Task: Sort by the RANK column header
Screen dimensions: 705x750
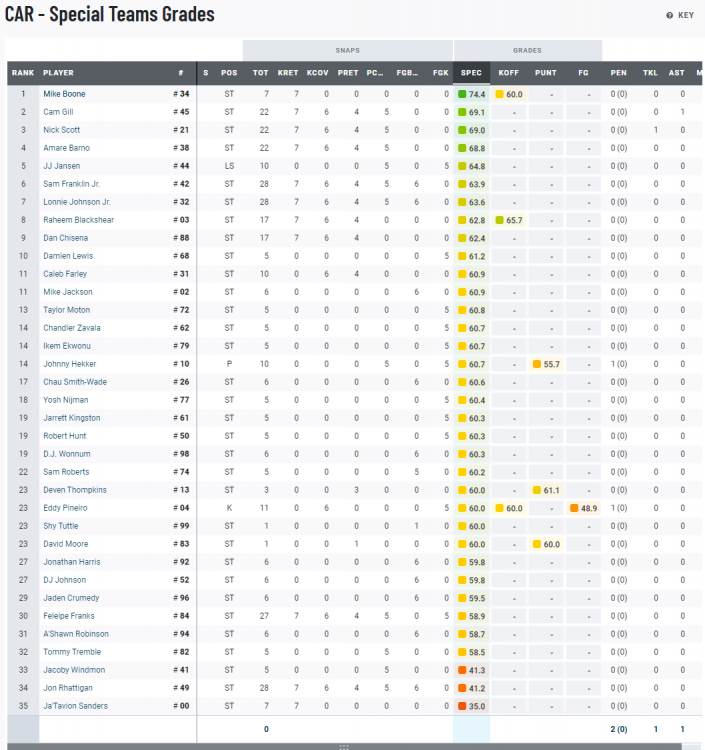Action: coord(22,73)
